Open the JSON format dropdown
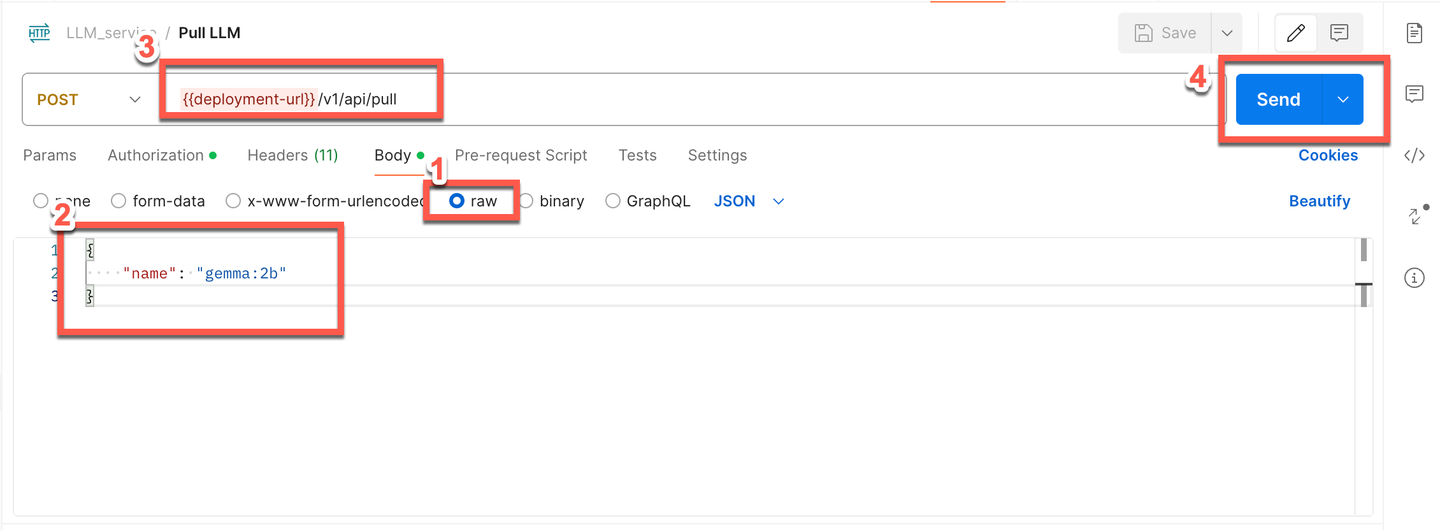The height and width of the screenshot is (530, 1440). click(749, 201)
